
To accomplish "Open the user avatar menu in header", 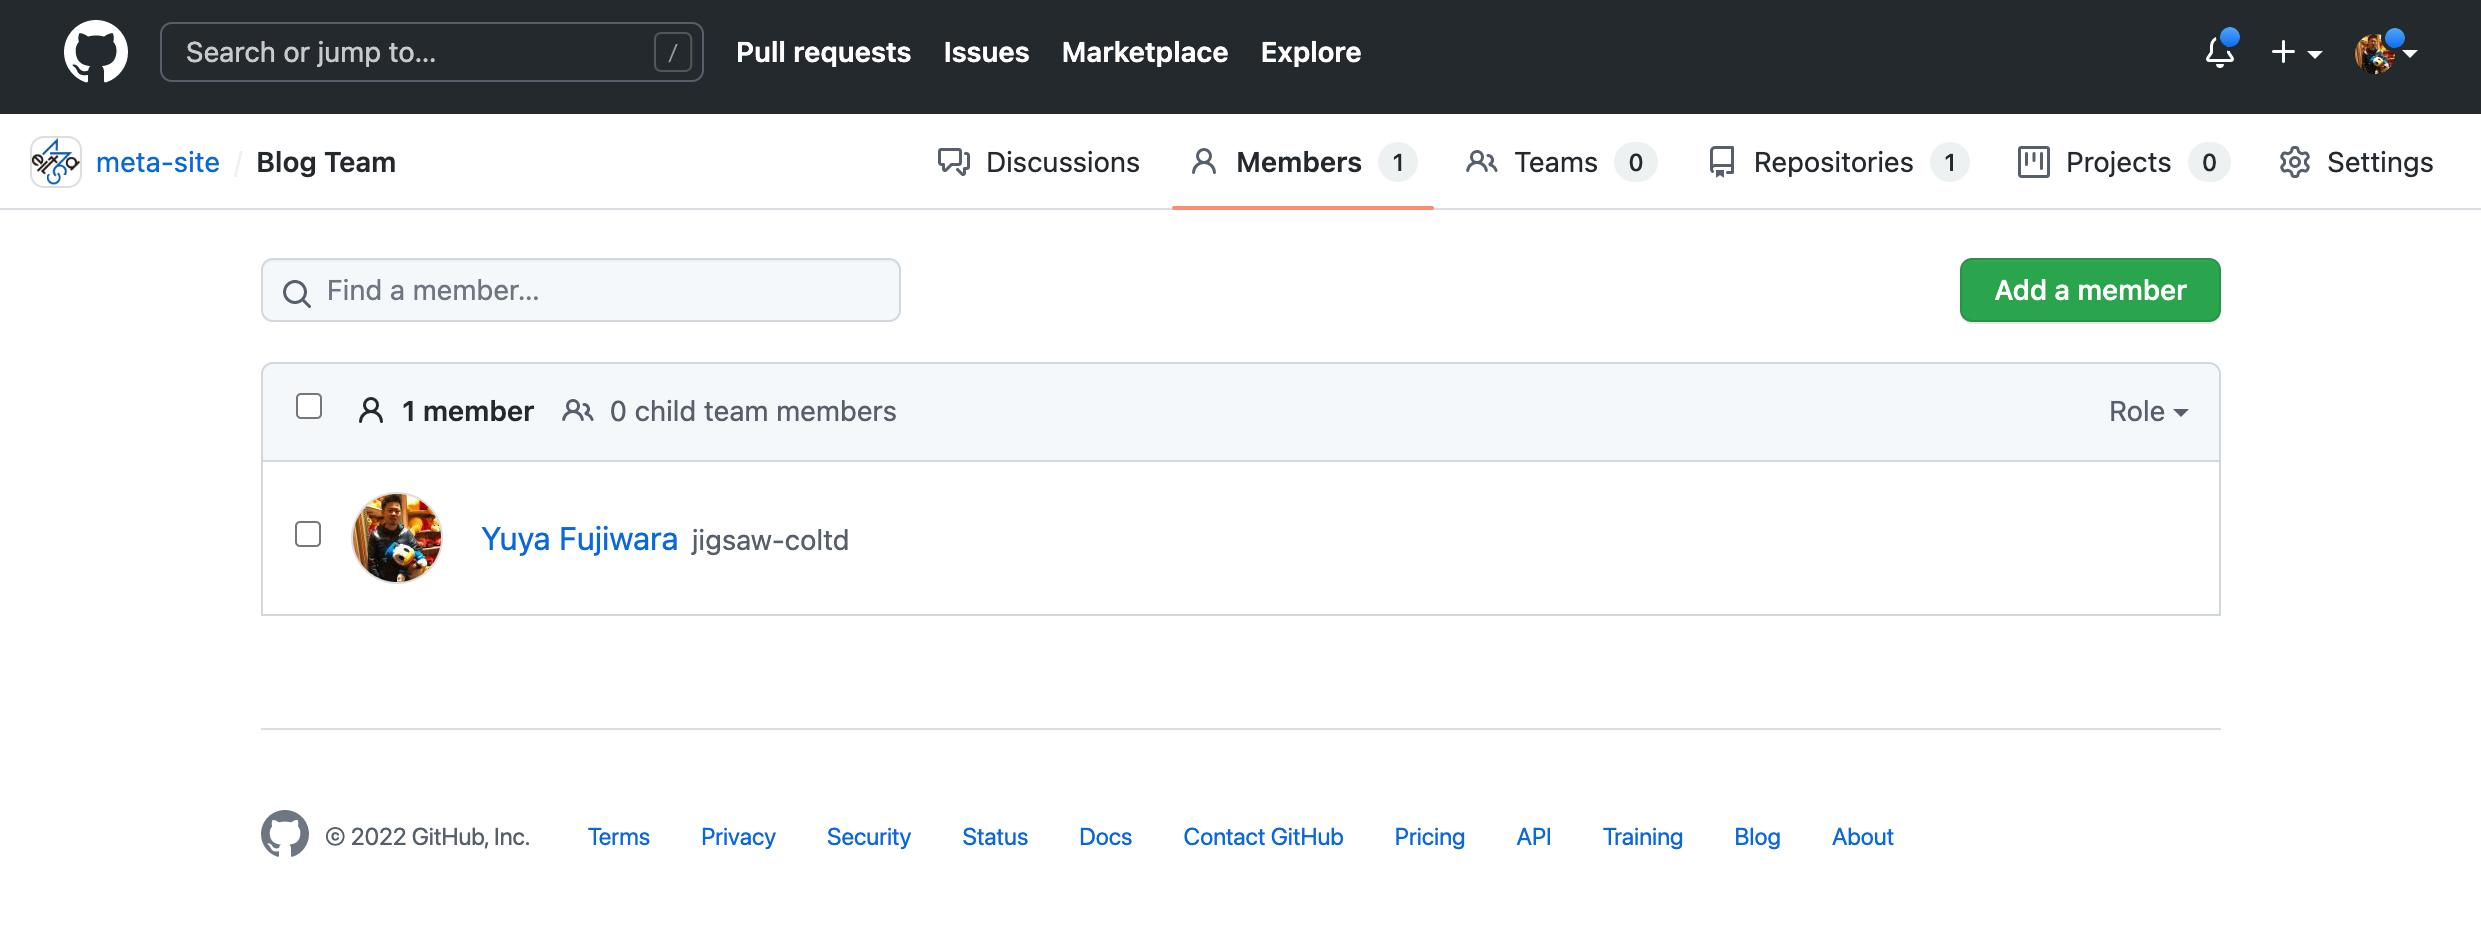I will (2386, 52).
